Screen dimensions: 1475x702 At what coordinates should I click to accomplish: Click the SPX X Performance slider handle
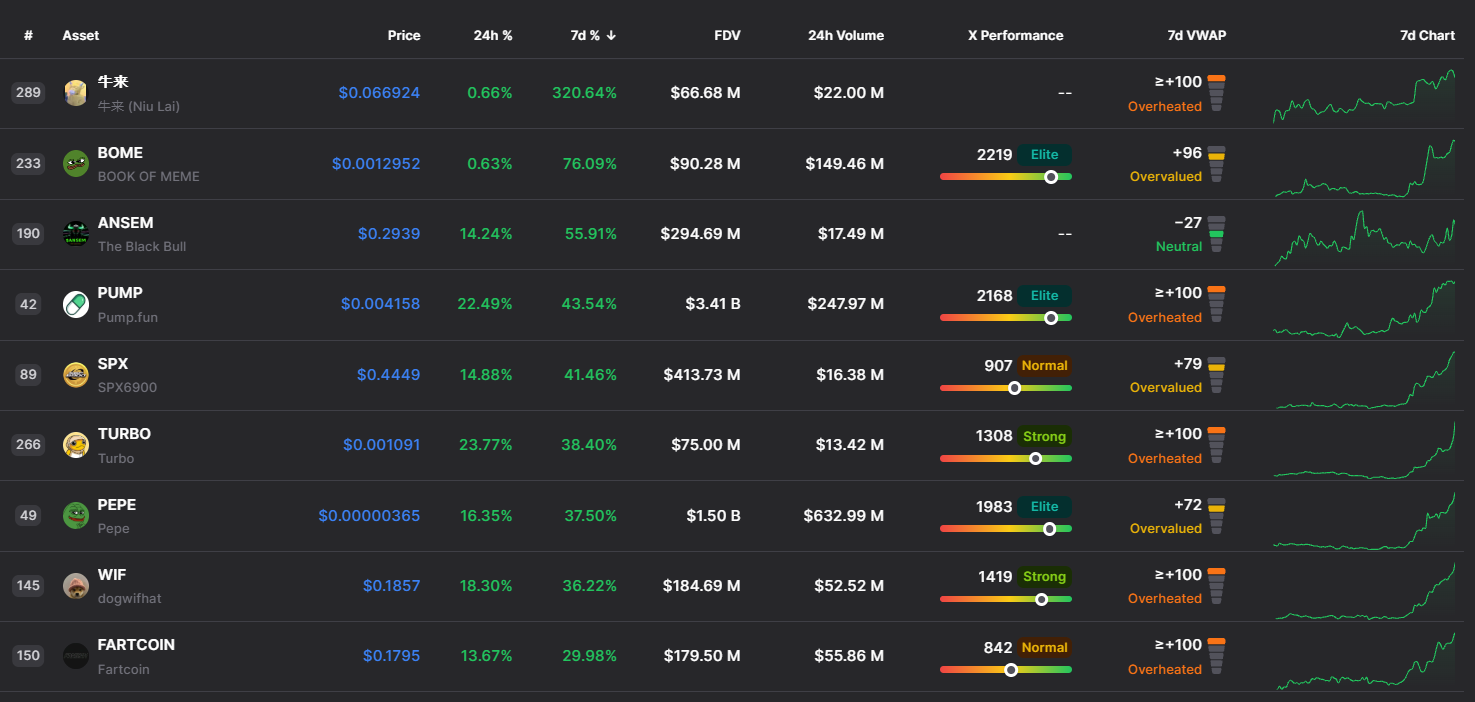coord(1014,388)
